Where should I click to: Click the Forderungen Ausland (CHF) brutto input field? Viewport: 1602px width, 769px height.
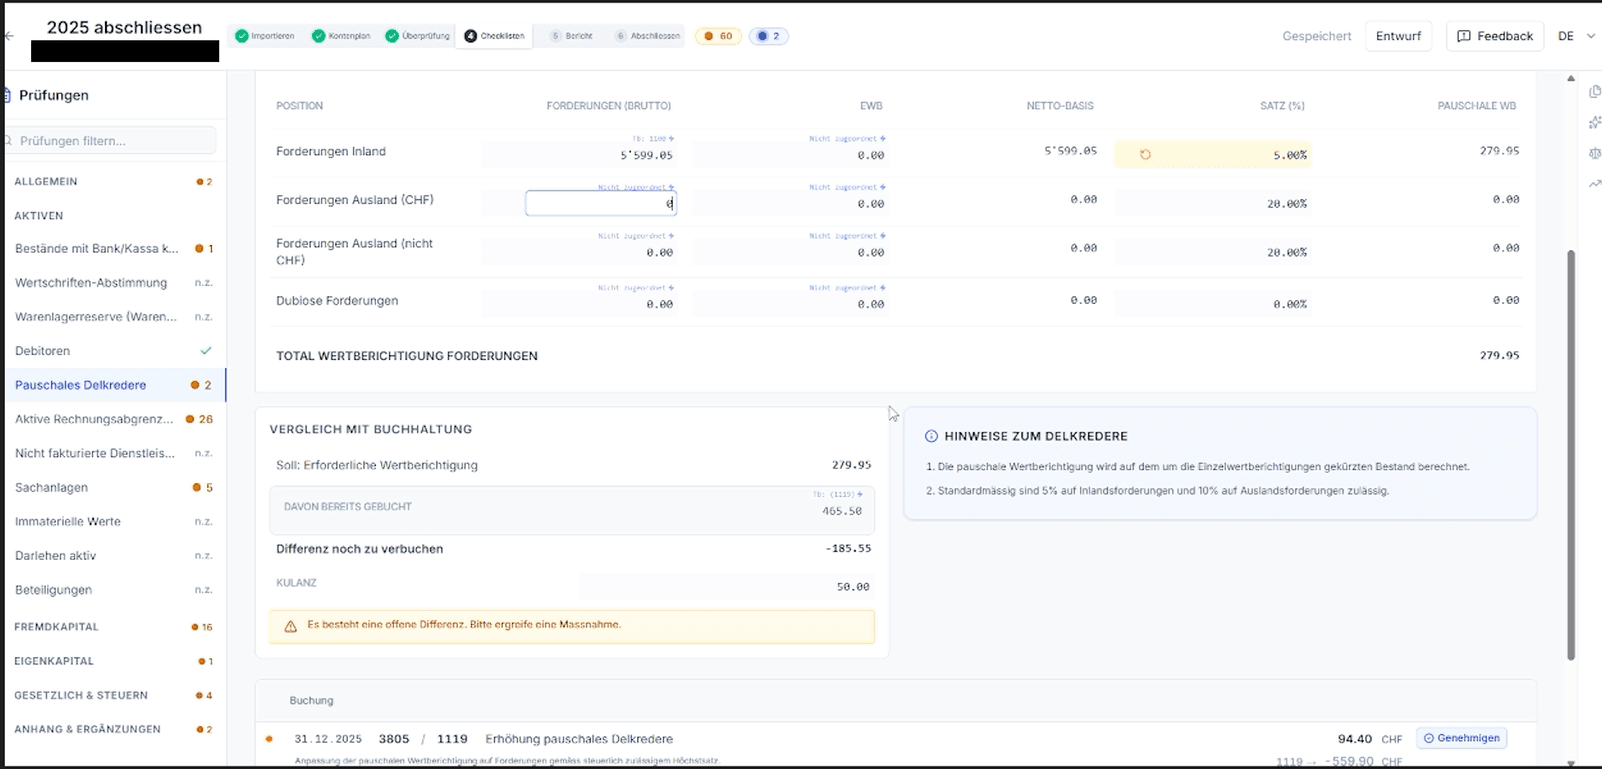tap(601, 203)
